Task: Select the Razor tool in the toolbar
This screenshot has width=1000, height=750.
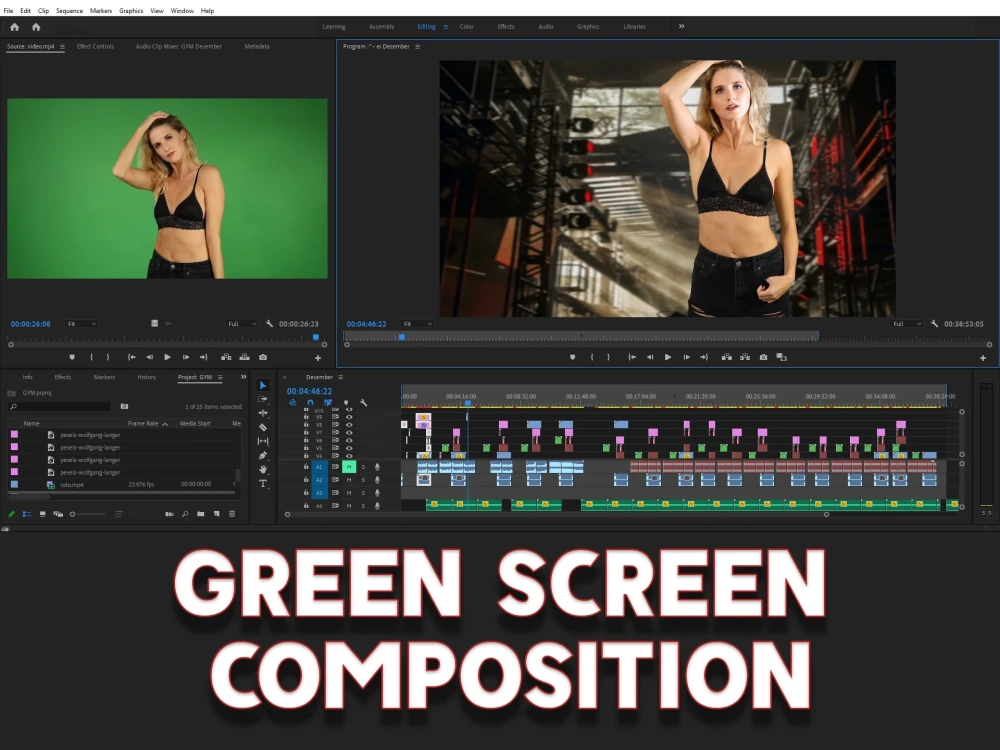Action: (x=263, y=427)
